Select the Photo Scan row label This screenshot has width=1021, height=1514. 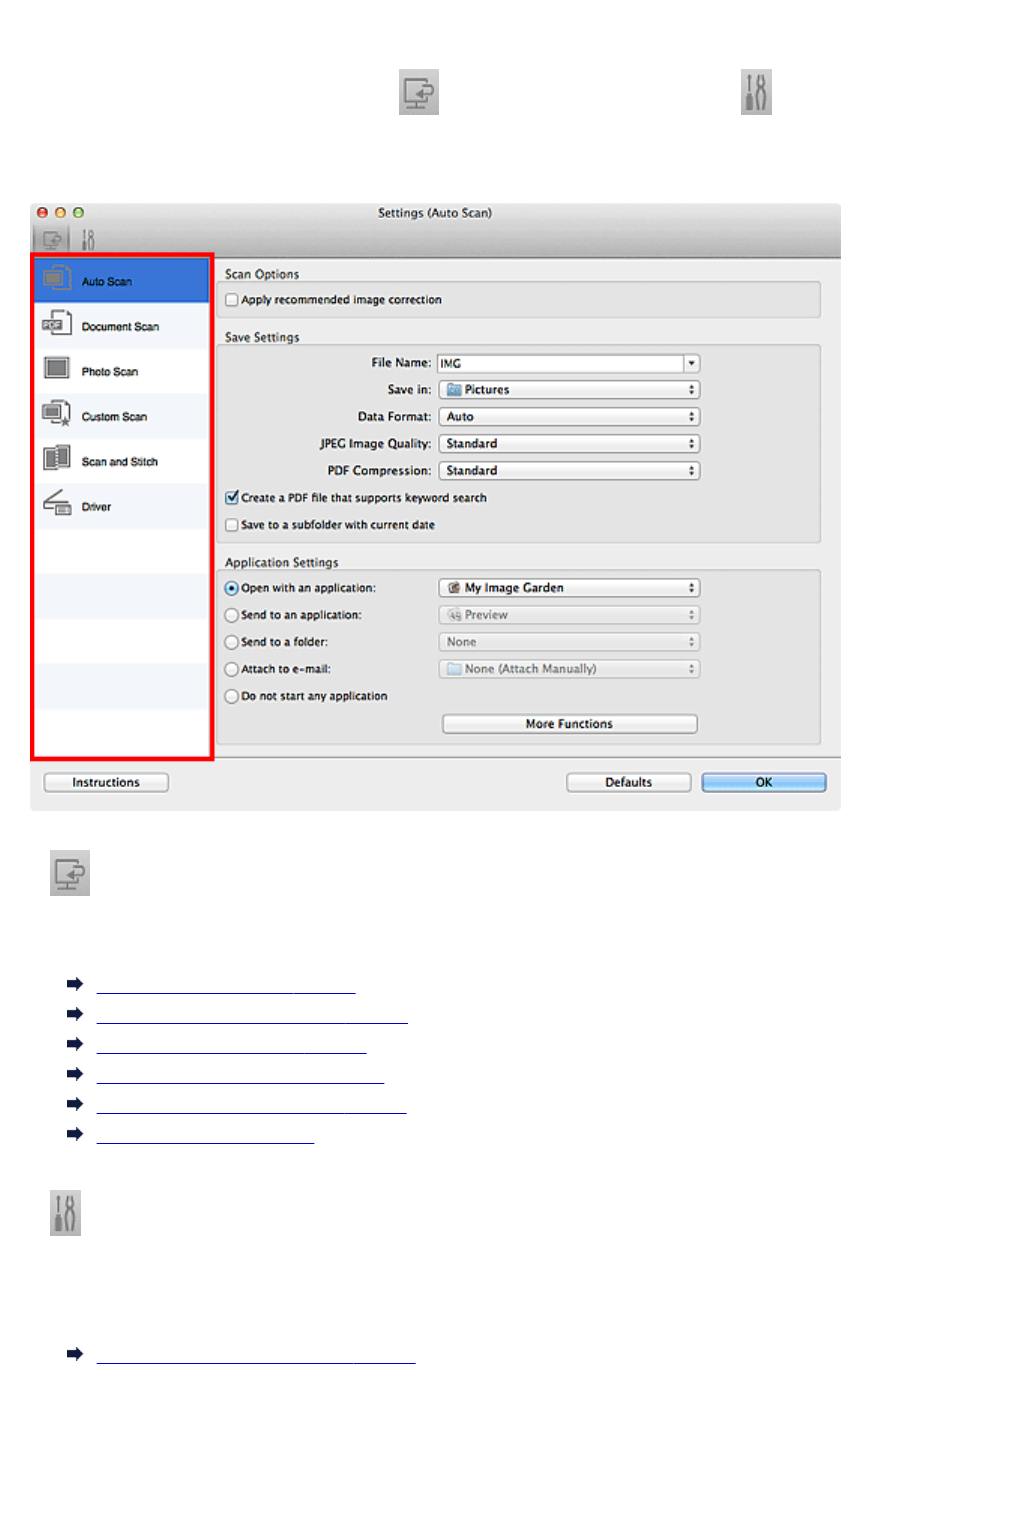click(x=110, y=372)
